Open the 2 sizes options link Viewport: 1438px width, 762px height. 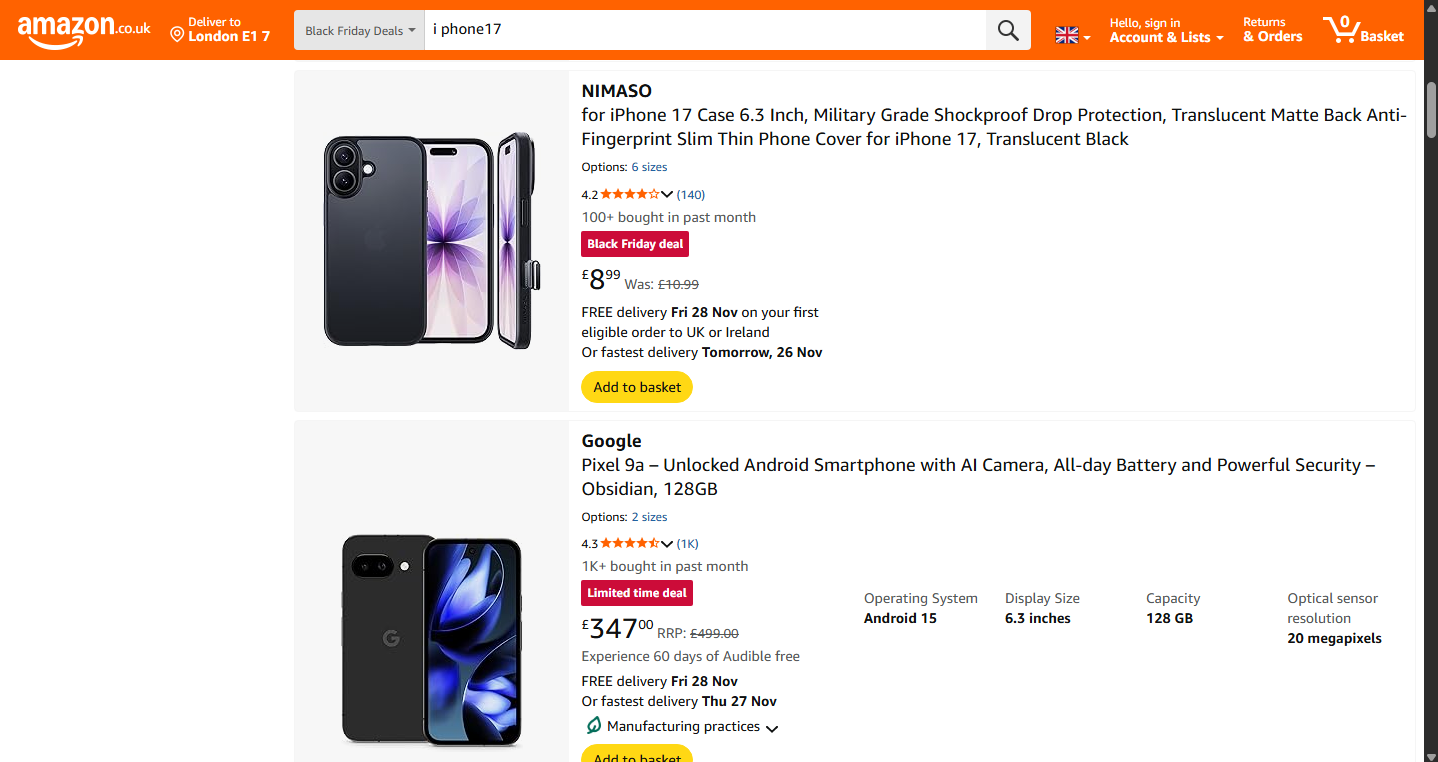pos(649,517)
